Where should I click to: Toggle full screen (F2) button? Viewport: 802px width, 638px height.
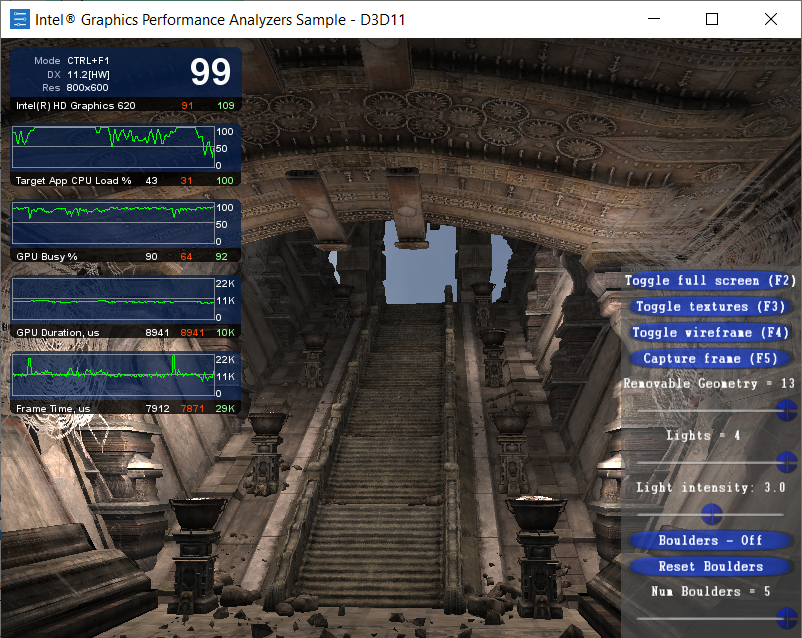710,281
